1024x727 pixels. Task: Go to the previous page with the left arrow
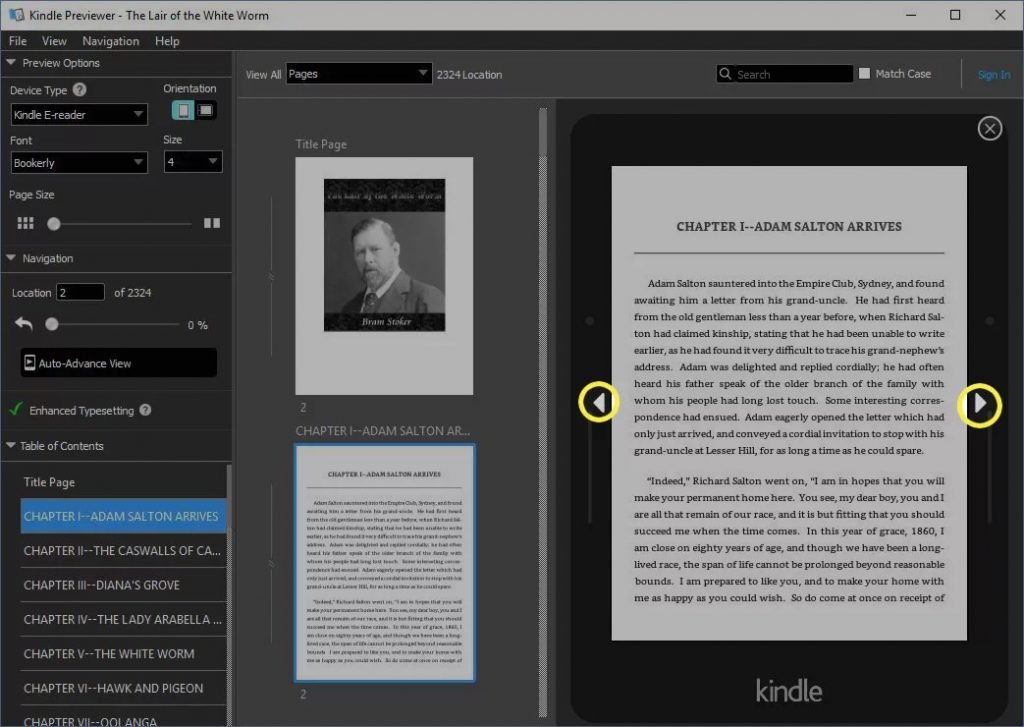click(x=598, y=402)
